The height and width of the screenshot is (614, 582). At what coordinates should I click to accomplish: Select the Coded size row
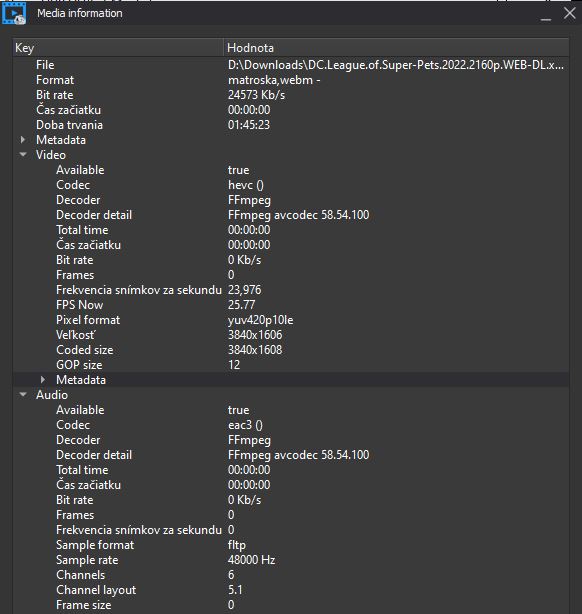coord(291,350)
